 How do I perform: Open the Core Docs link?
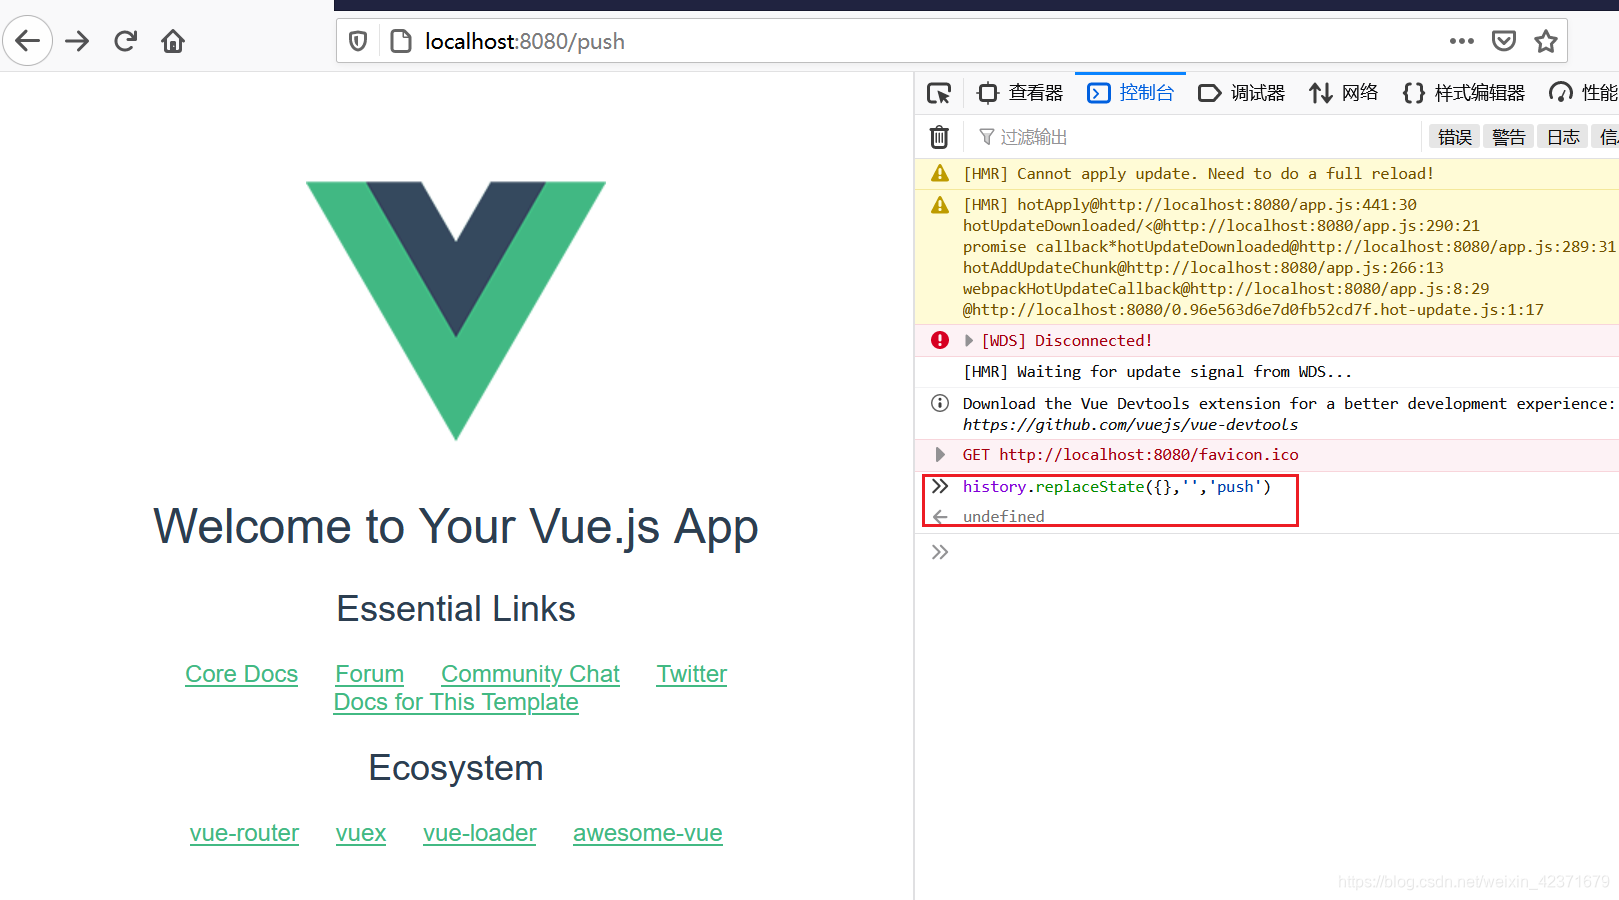242,674
